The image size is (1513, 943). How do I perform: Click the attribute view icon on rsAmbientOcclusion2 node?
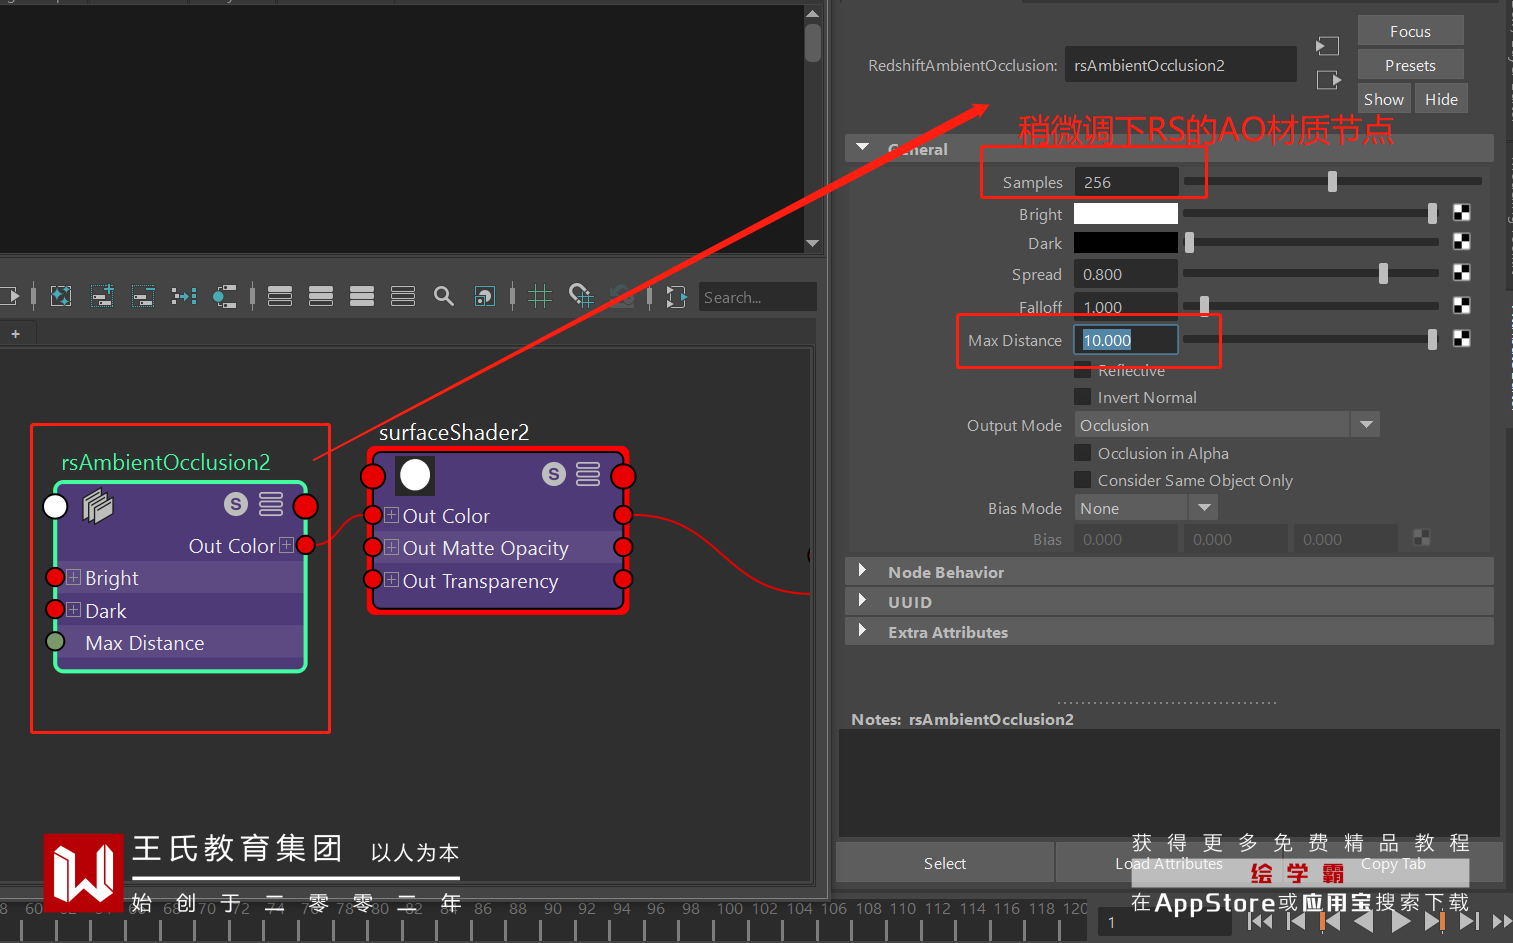(x=271, y=504)
